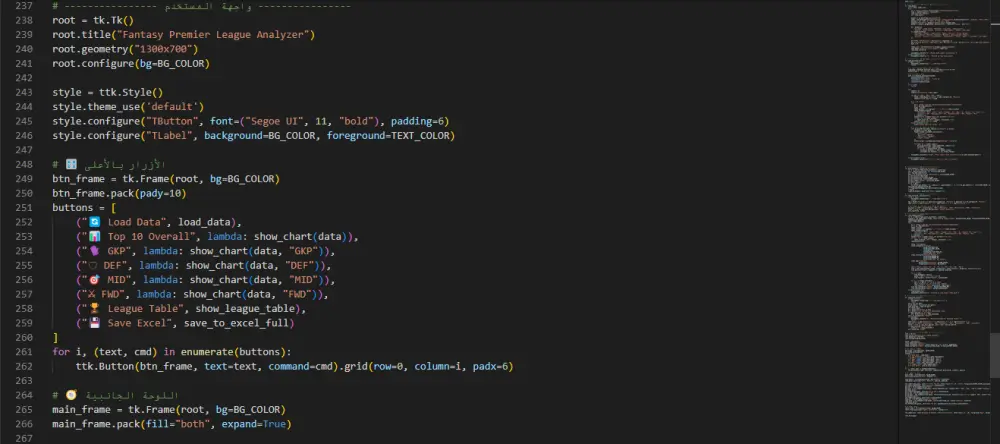Click the Arabic comment text on line 237
Screen dimensions: 1000x444
[x=209, y=6]
